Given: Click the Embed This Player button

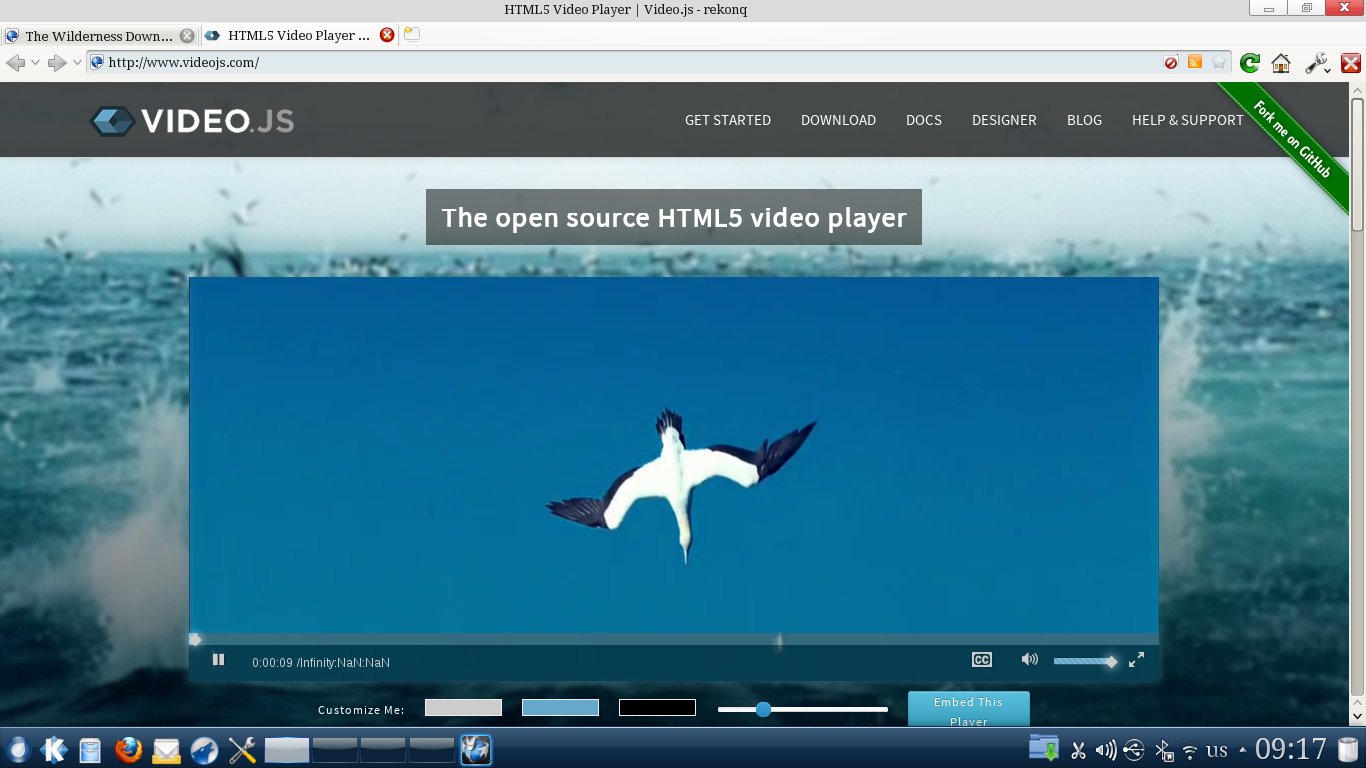Looking at the screenshot, I should coord(968,709).
